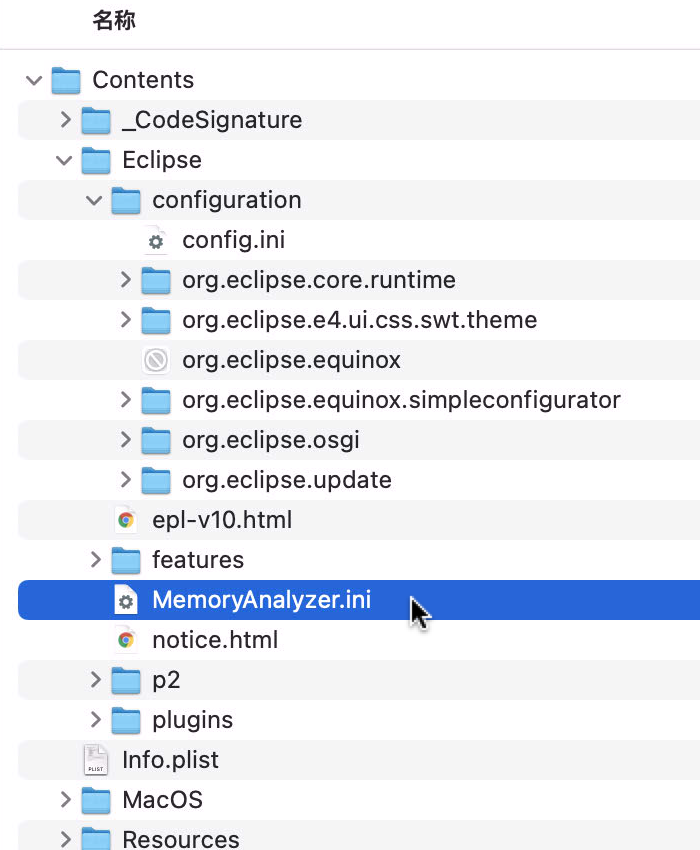Expand the MacOS folder

[x=65, y=800]
